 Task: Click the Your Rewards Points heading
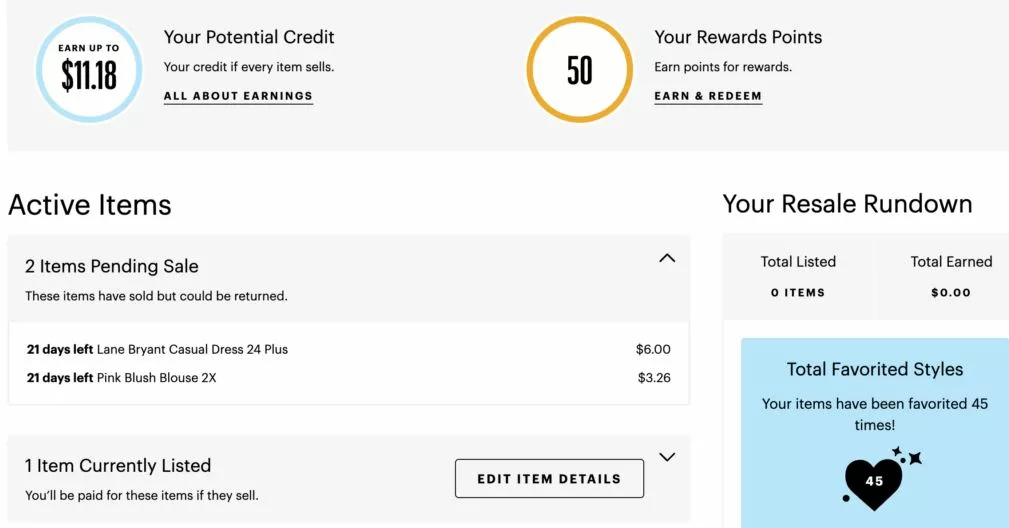click(738, 37)
